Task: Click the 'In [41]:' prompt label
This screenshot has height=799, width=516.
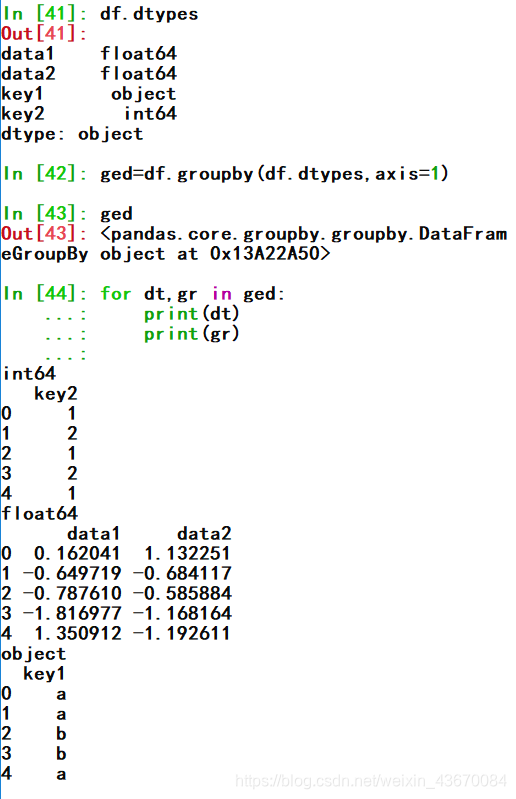Action: pyautogui.click(x=44, y=14)
